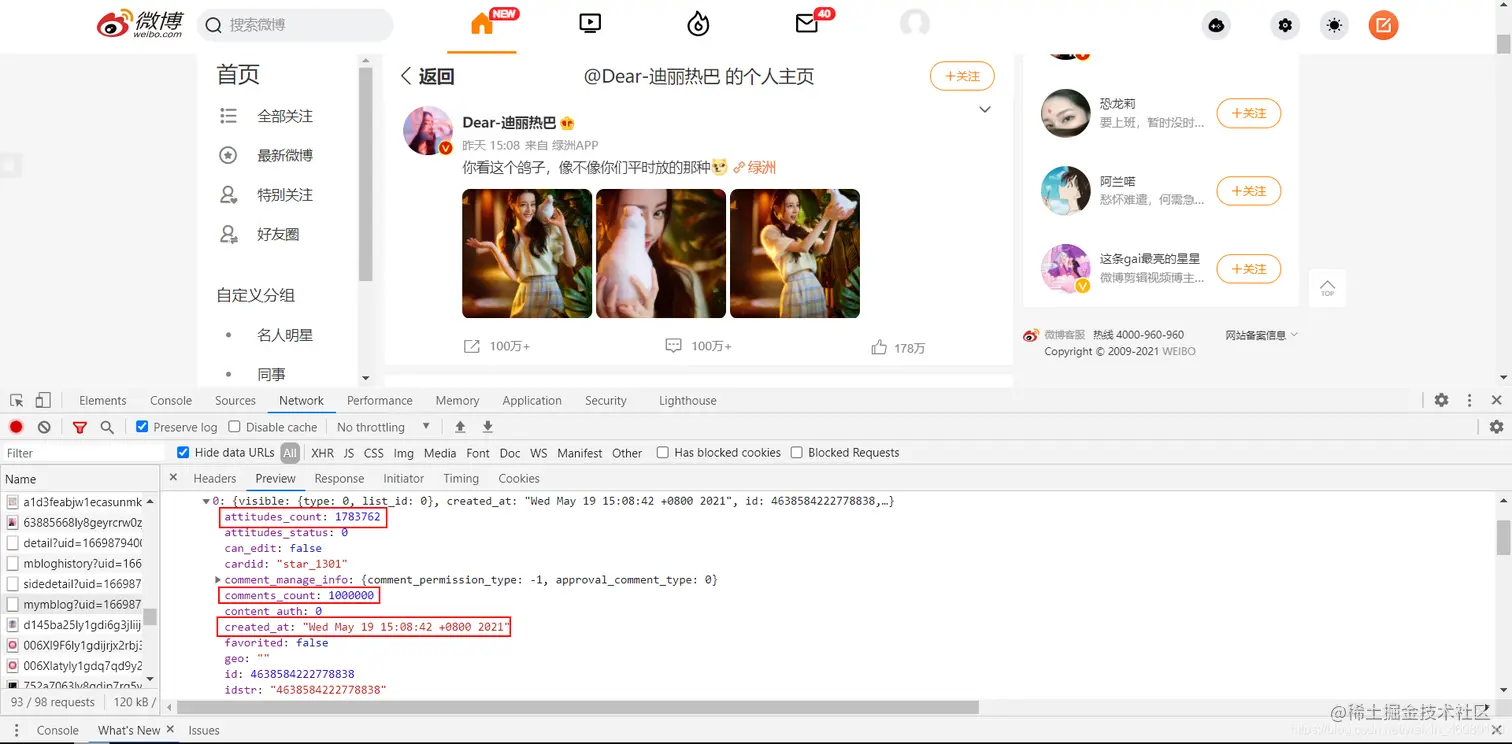Click the like thumb icon 178万
This screenshot has width=1512, height=744.
pos(879,347)
